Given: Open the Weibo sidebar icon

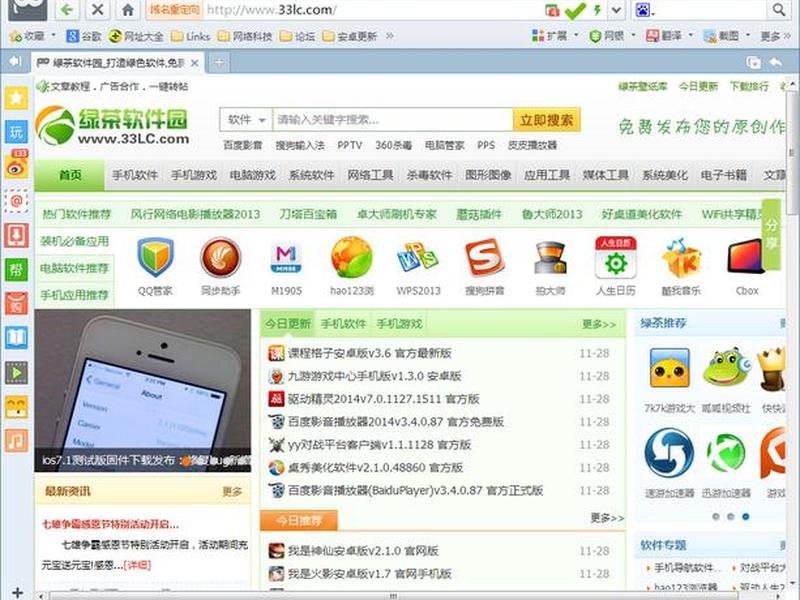Looking at the screenshot, I should coord(16,165).
